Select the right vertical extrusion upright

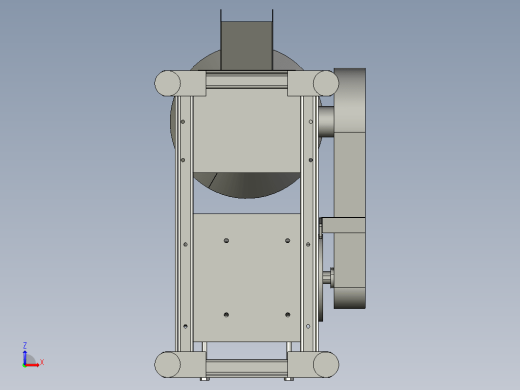tap(309, 224)
